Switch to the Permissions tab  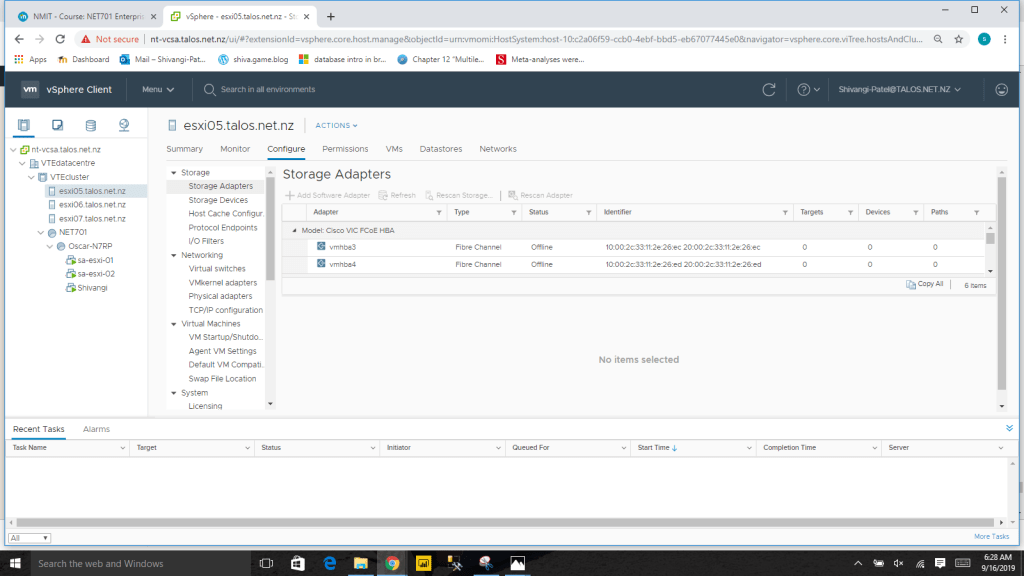(345, 149)
